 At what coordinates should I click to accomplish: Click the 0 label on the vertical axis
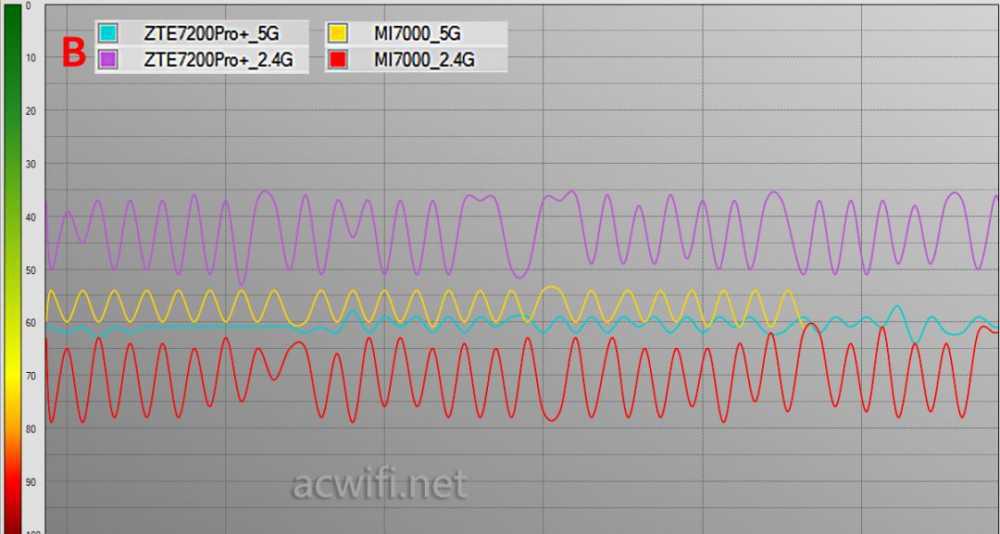(x=29, y=6)
